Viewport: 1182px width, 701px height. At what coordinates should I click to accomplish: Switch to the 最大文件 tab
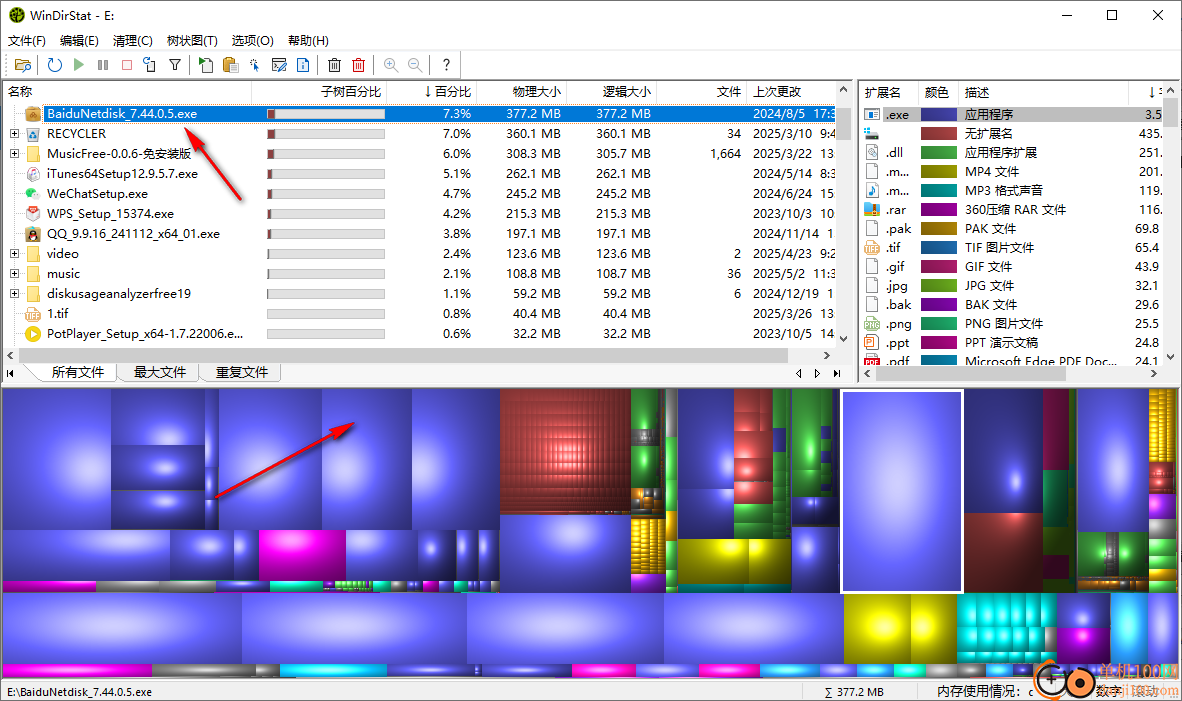[x=159, y=372]
